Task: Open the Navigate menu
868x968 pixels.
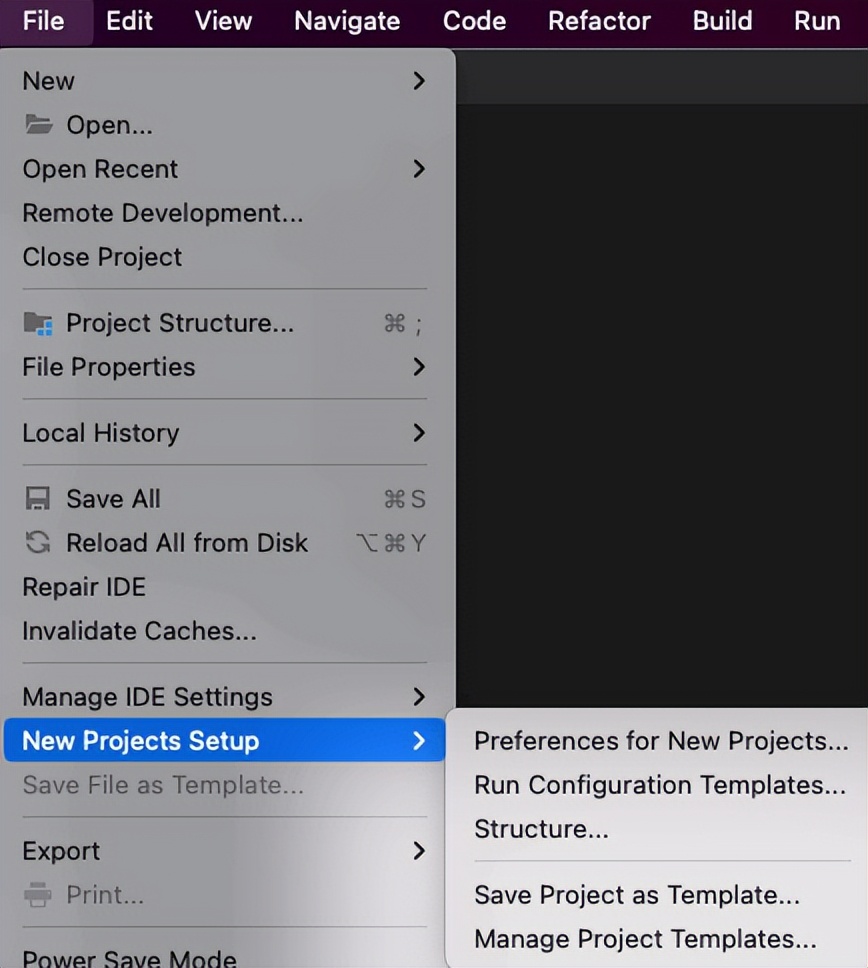Action: point(347,21)
